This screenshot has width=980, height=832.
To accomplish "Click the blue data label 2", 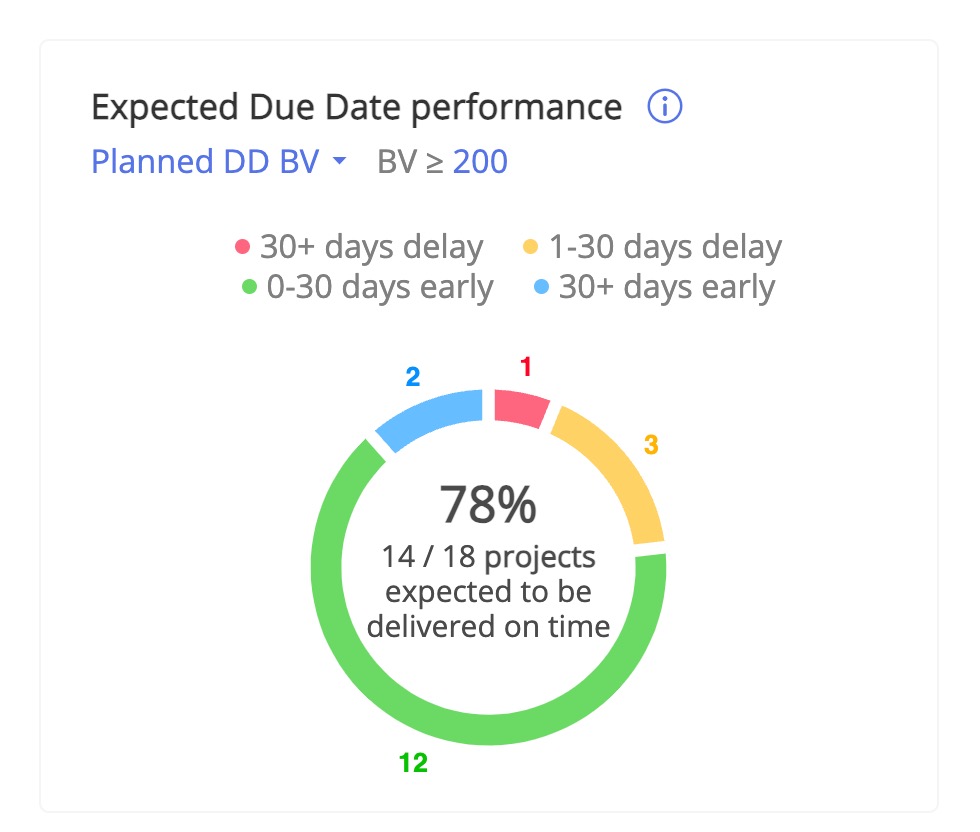I will point(412,377).
